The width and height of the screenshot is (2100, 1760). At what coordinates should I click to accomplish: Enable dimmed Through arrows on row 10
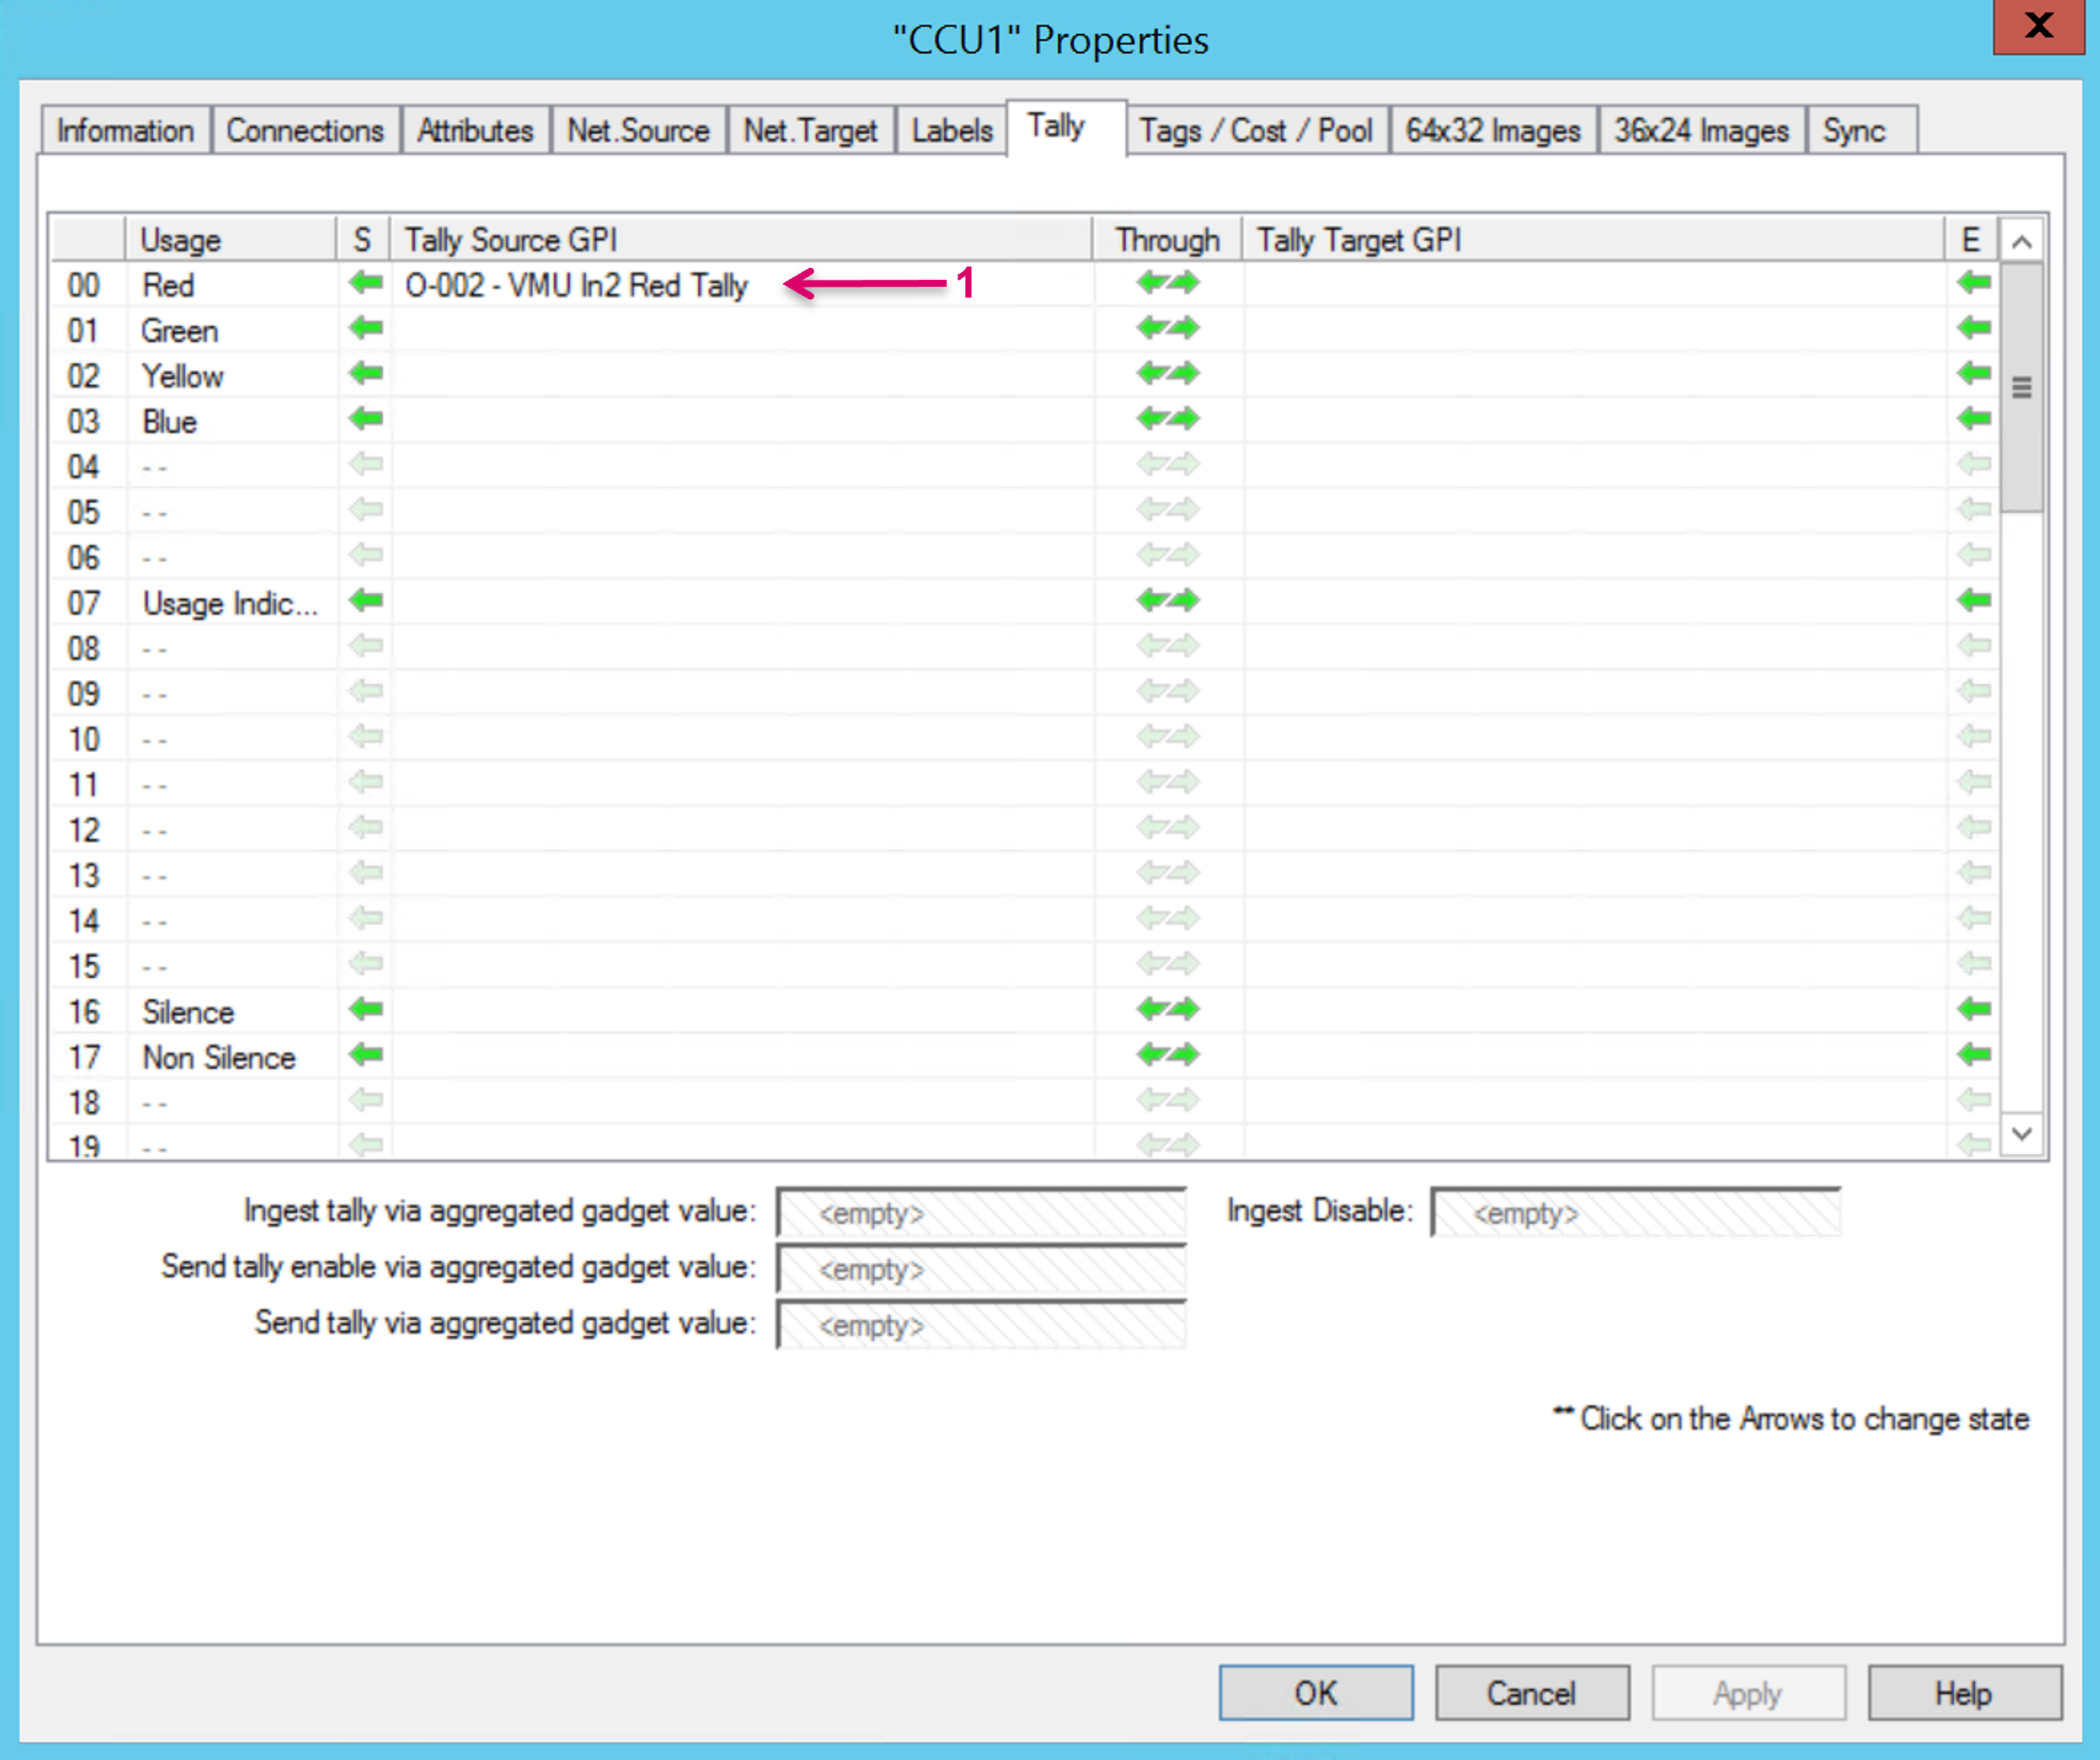[1167, 737]
